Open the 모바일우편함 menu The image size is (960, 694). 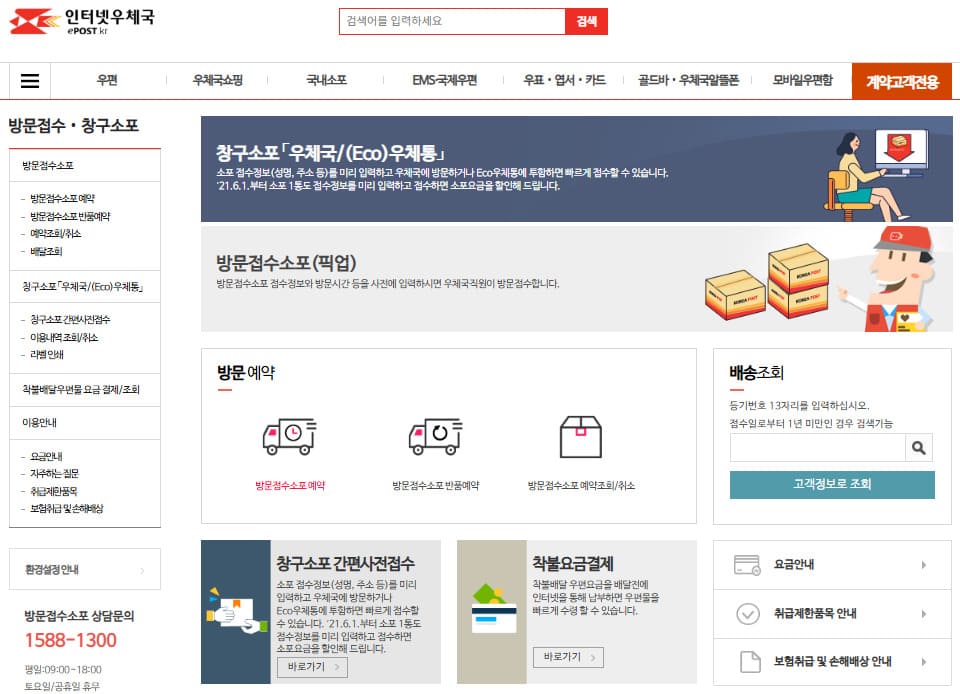(803, 80)
